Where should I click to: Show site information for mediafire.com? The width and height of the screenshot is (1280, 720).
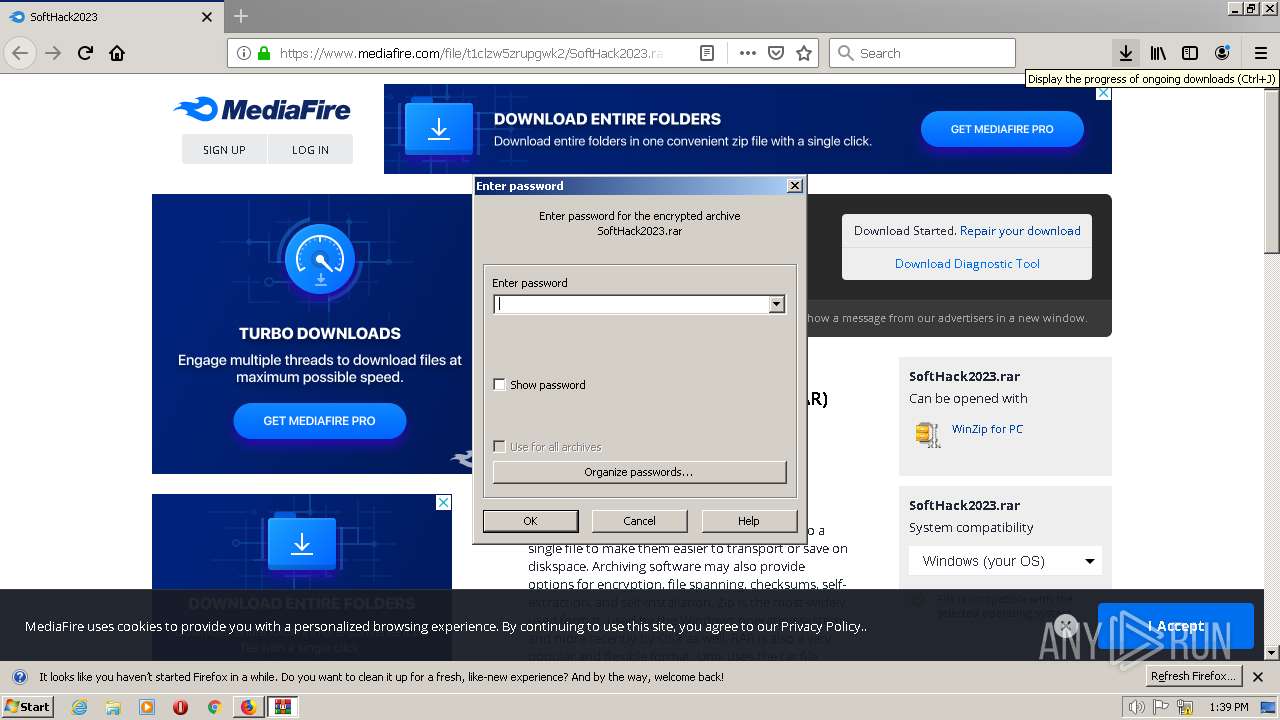[244, 53]
